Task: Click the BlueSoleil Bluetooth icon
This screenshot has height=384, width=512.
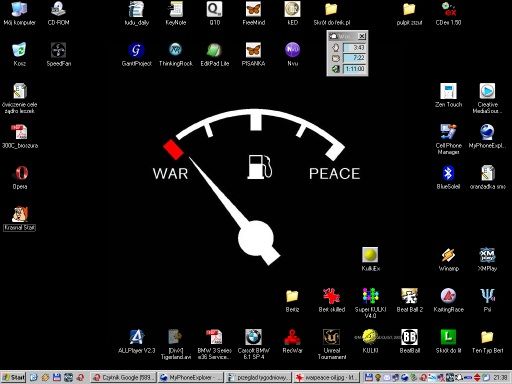Action: [x=448, y=177]
